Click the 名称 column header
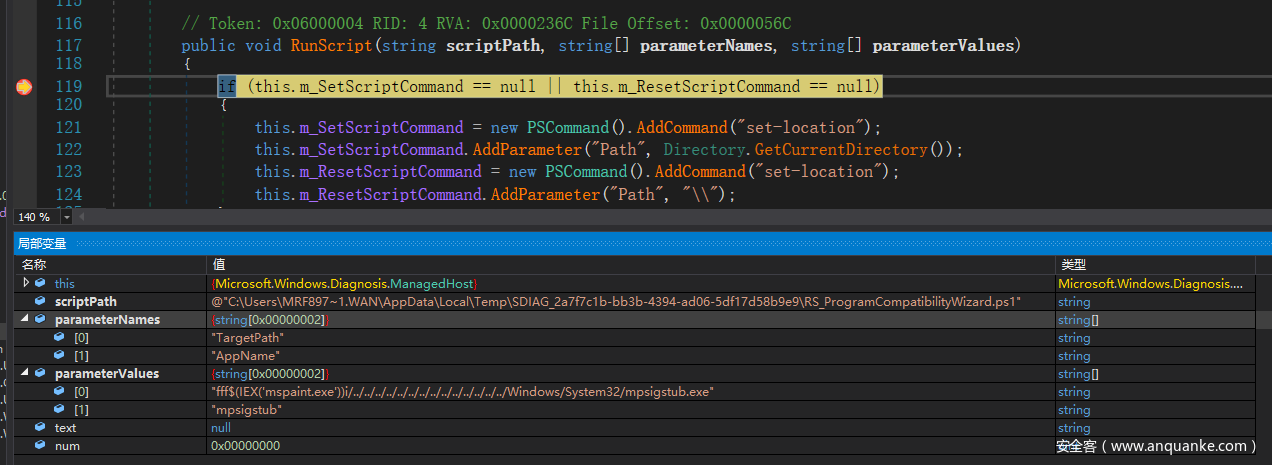Screen dimensions: 1272x465 tap(34, 265)
